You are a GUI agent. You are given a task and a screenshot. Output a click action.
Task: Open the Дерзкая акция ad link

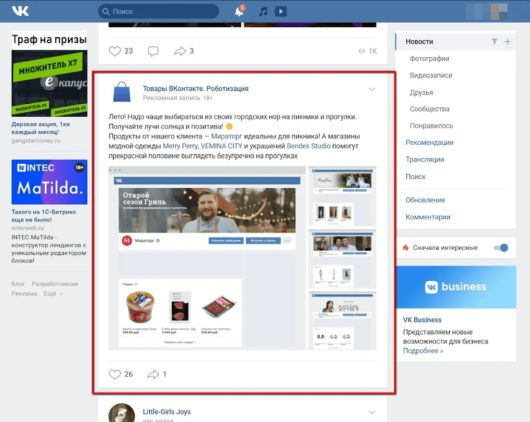click(41, 128)
